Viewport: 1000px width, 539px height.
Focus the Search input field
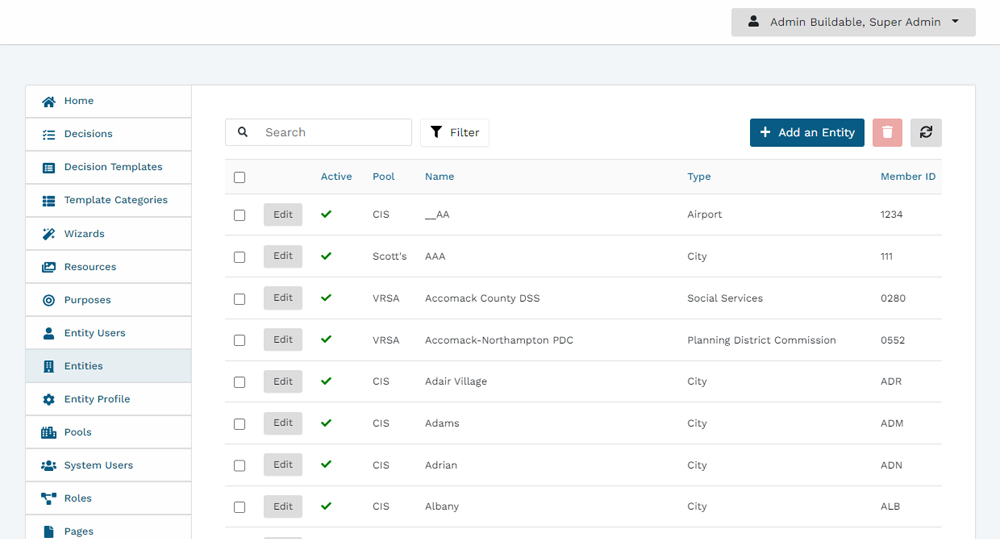318,132
